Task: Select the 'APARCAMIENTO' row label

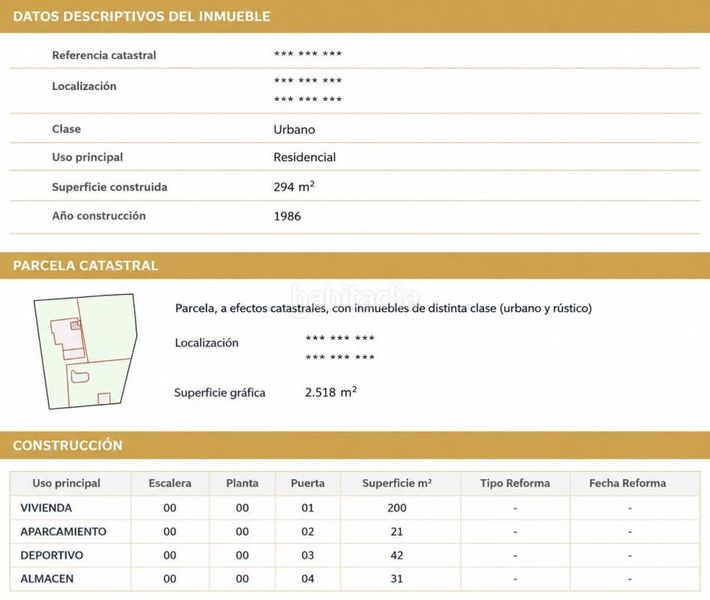Action: click(x=63, y=532)
